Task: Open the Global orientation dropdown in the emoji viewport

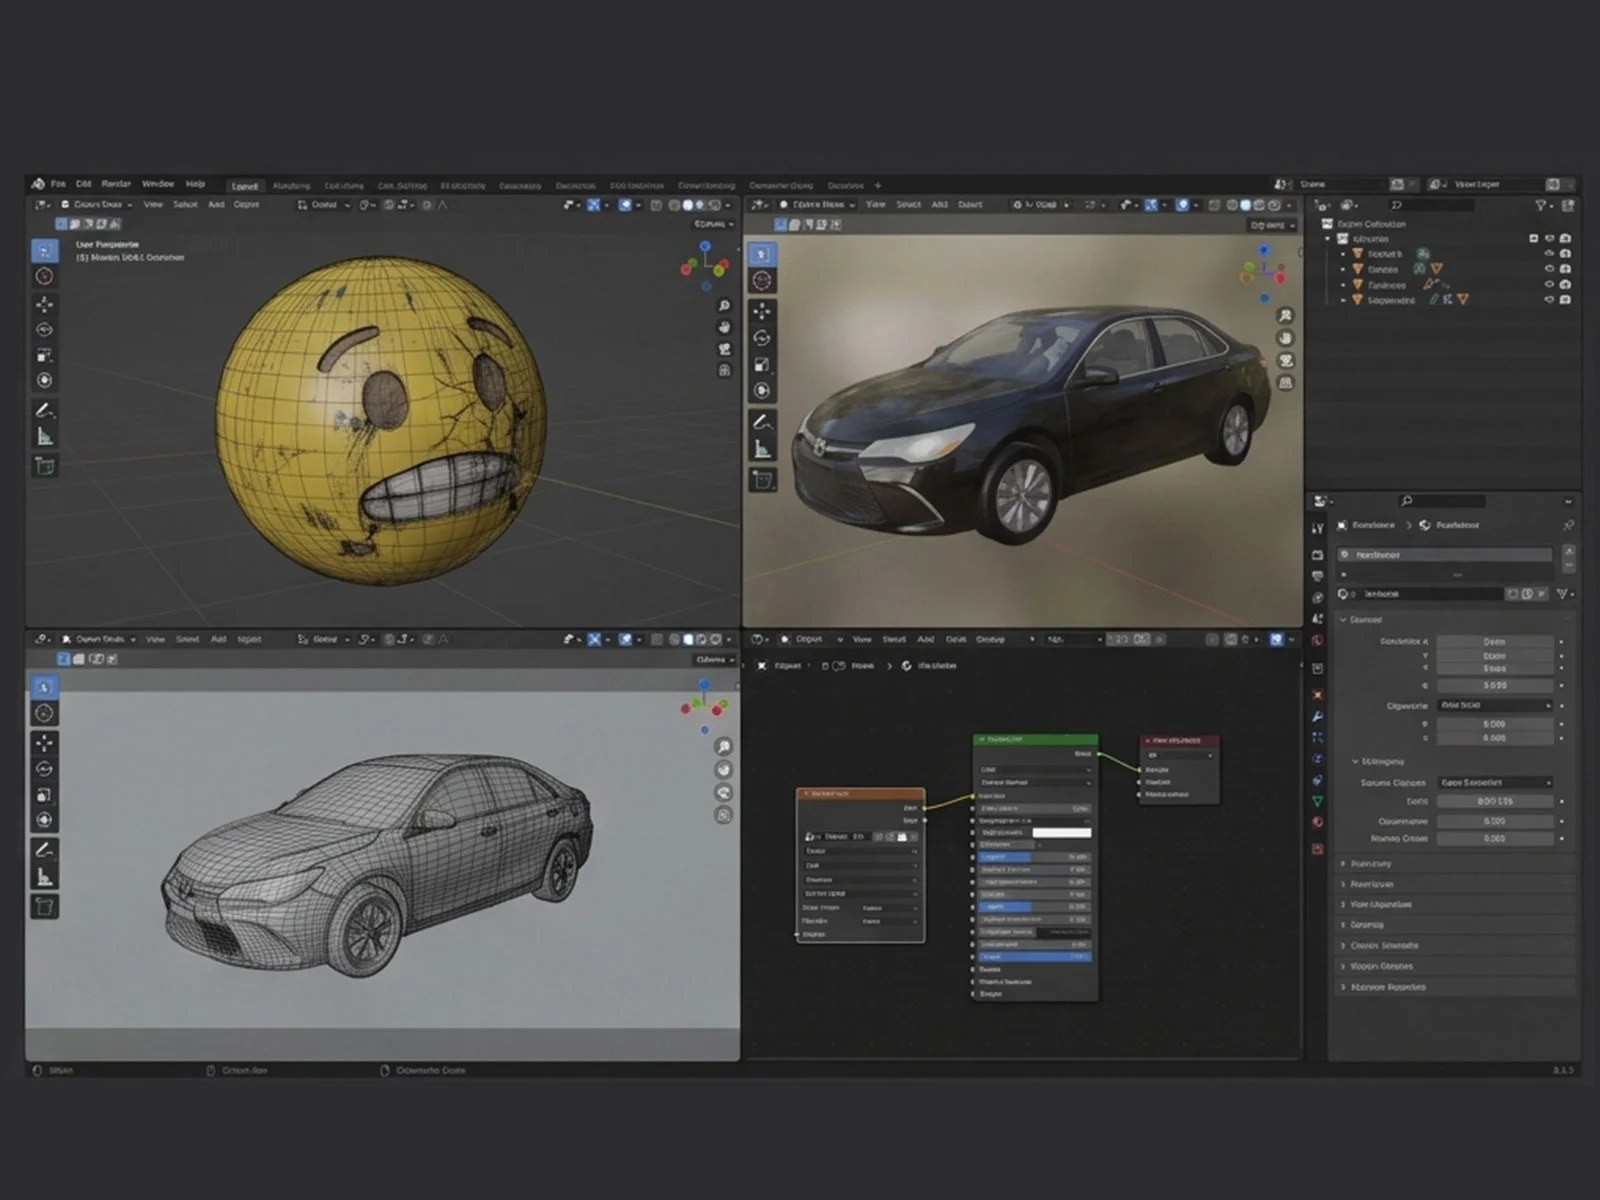Action: [323, 205]
